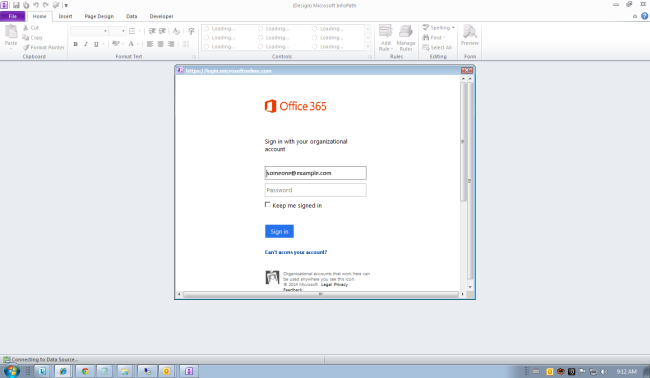Open the font size combo box
The width and height of the screenshot is (650, 378).
(x=117, y=31)
